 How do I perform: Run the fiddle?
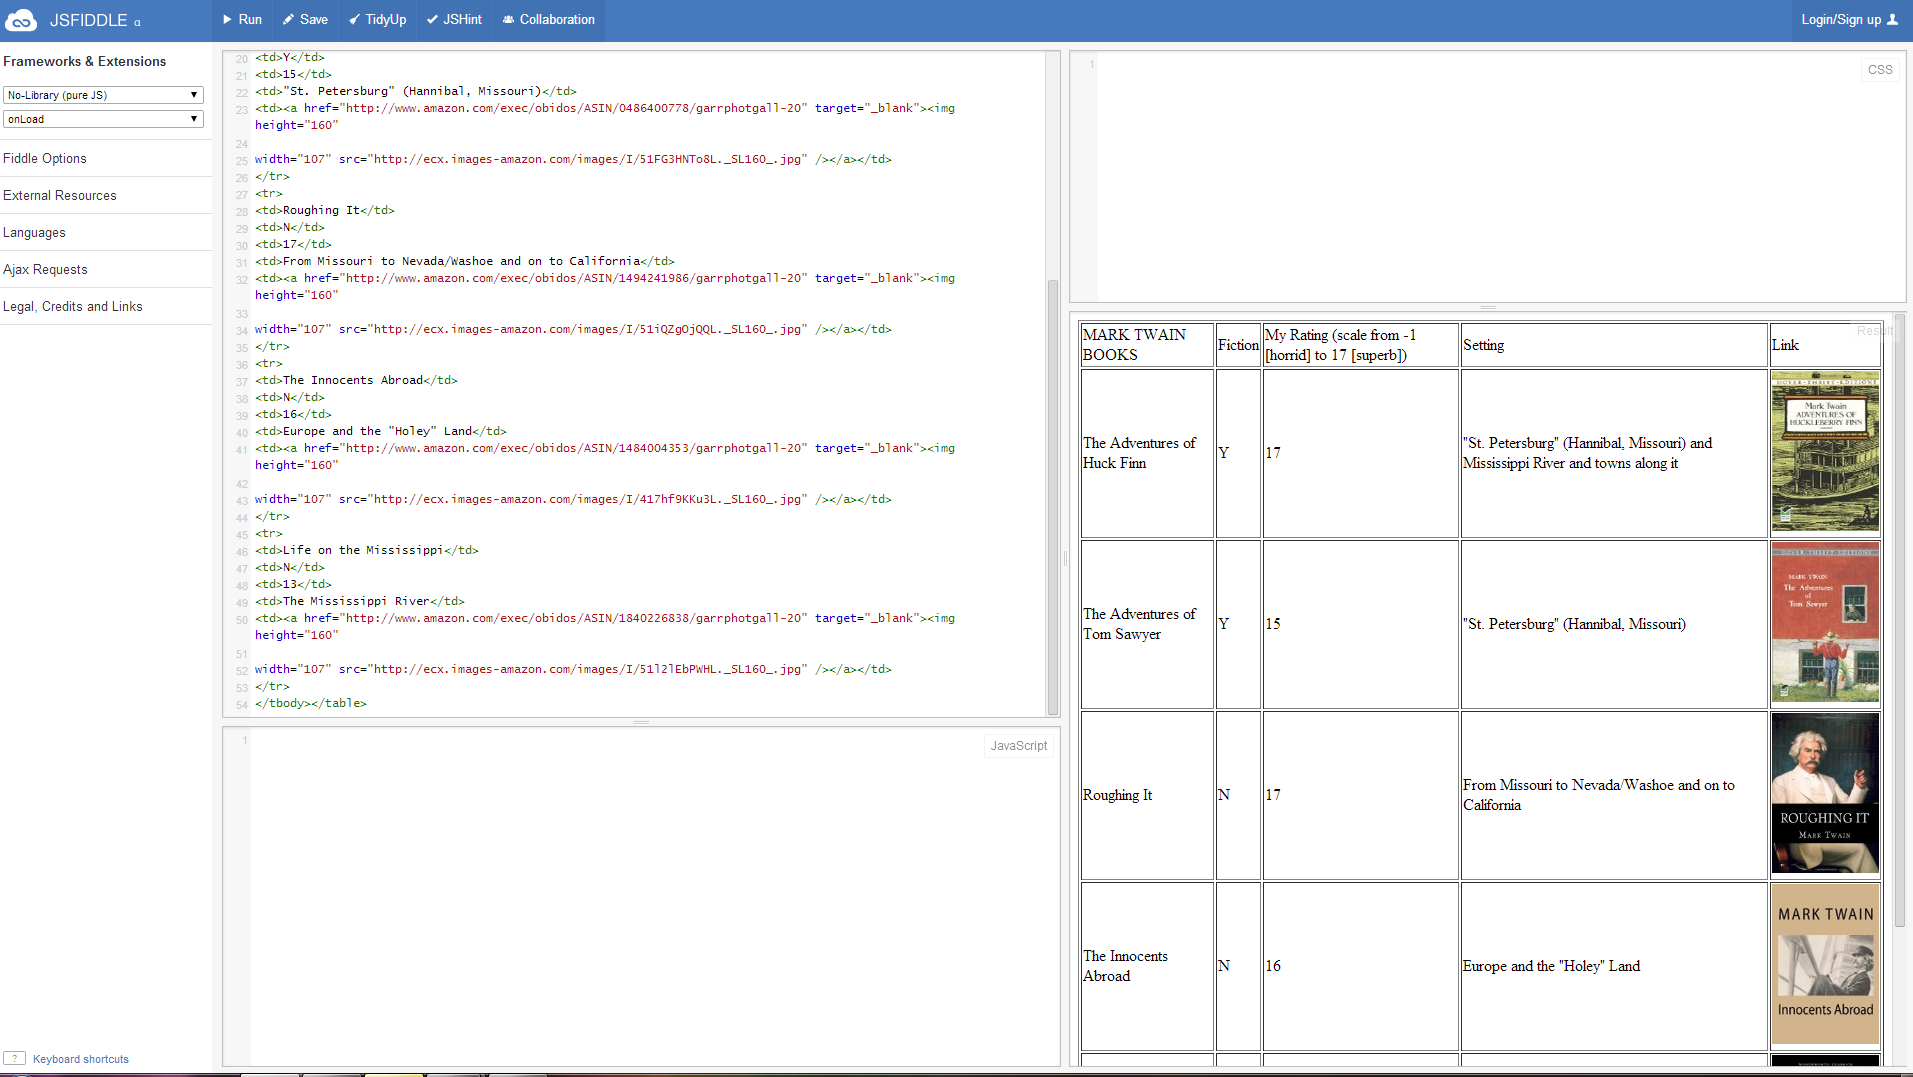pyautogui.click(x=242, y=20)
